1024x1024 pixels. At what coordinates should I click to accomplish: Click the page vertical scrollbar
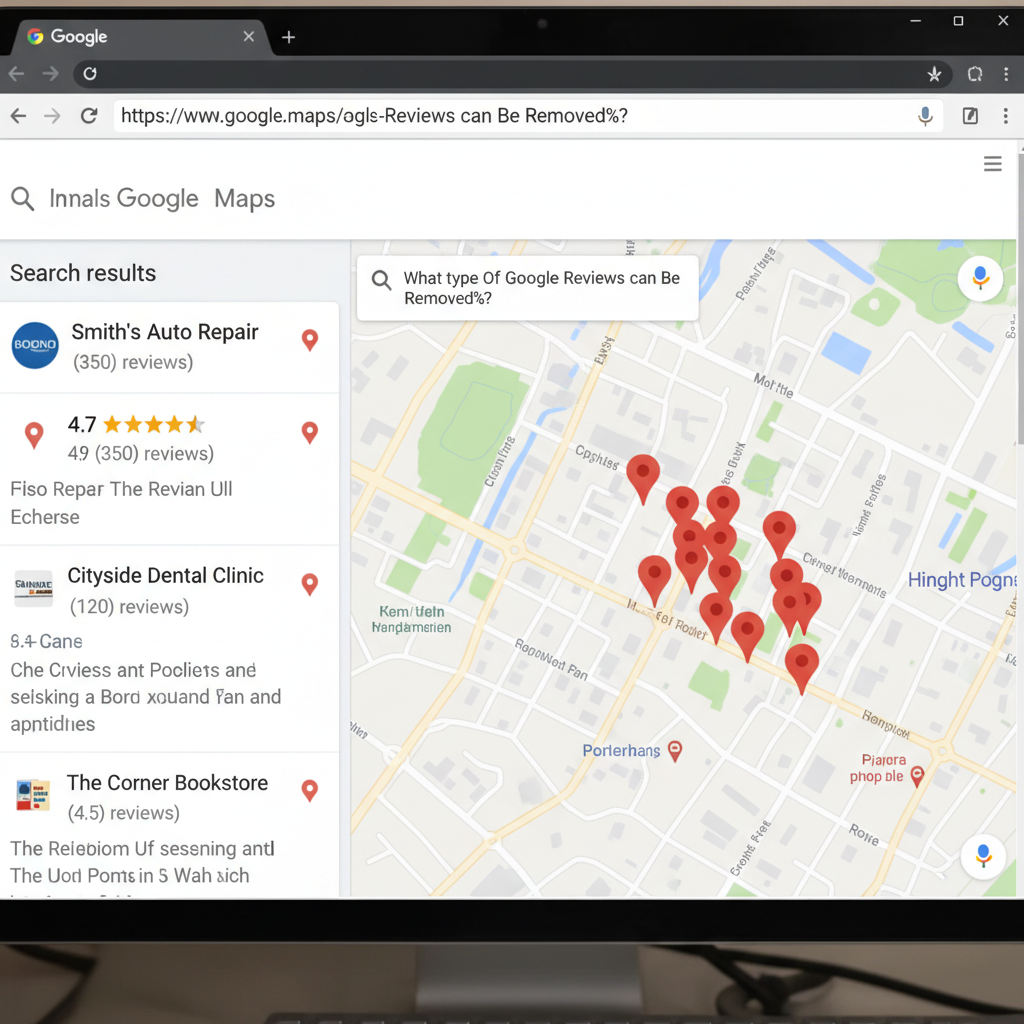coord(1020,299)
